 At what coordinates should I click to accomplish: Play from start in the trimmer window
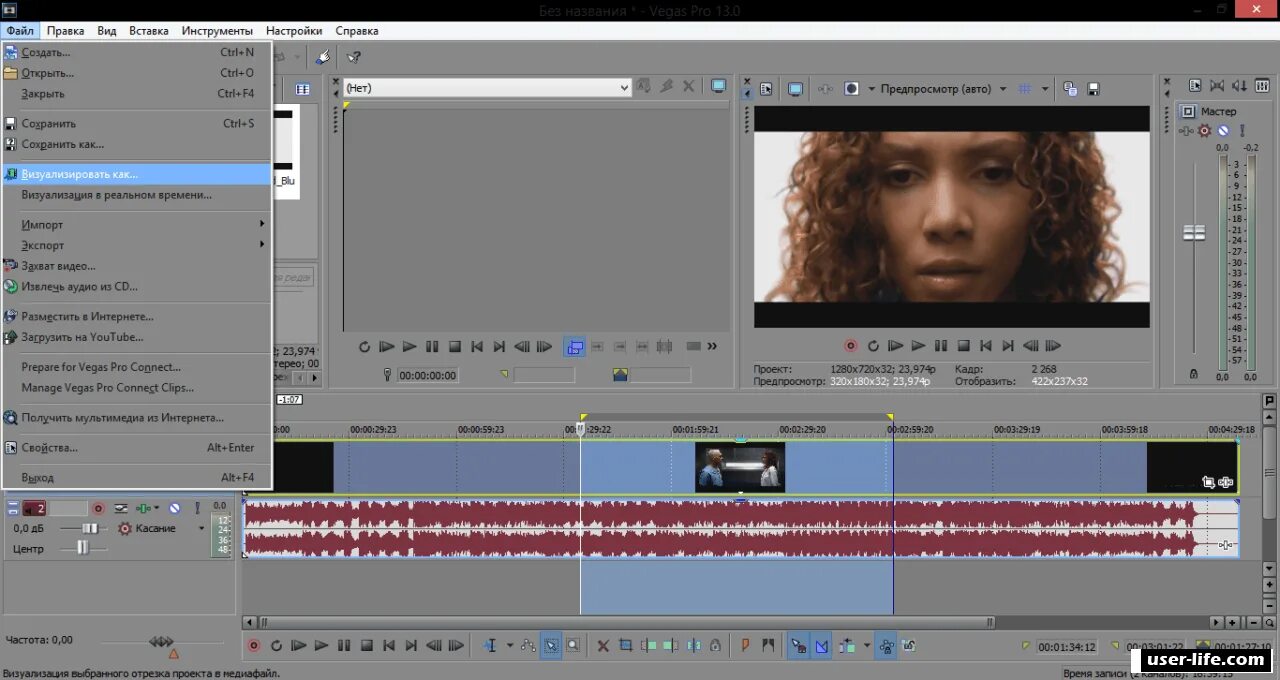pos(387,347)
